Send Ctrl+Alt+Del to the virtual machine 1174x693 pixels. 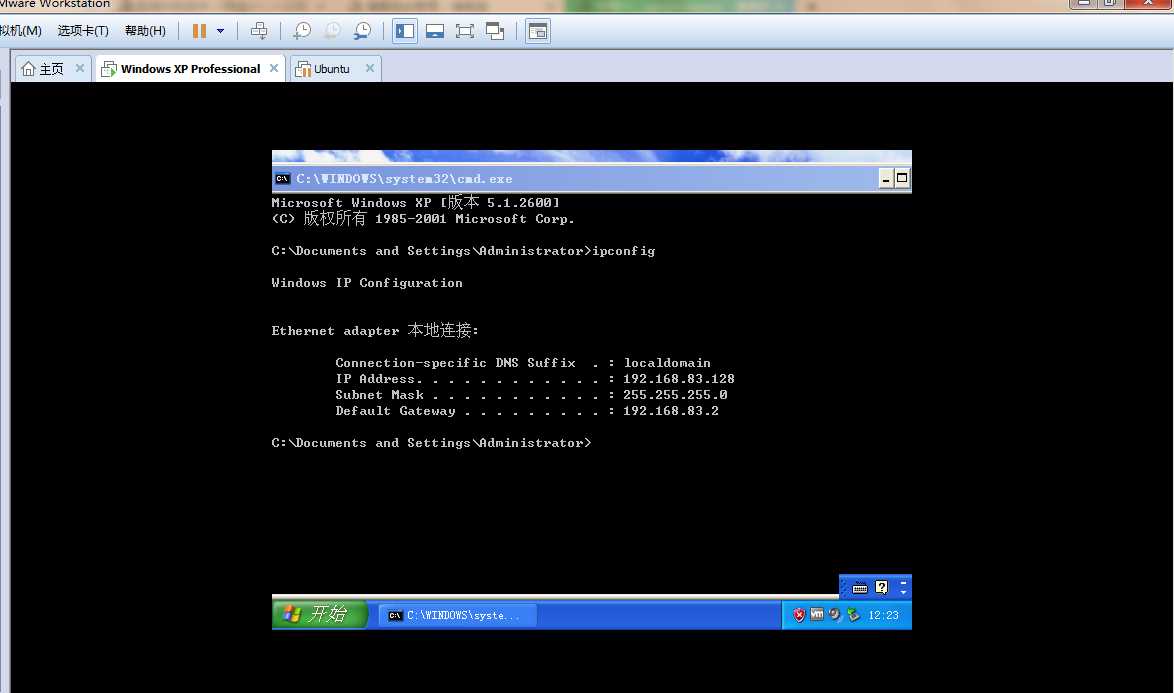(259, 31)
